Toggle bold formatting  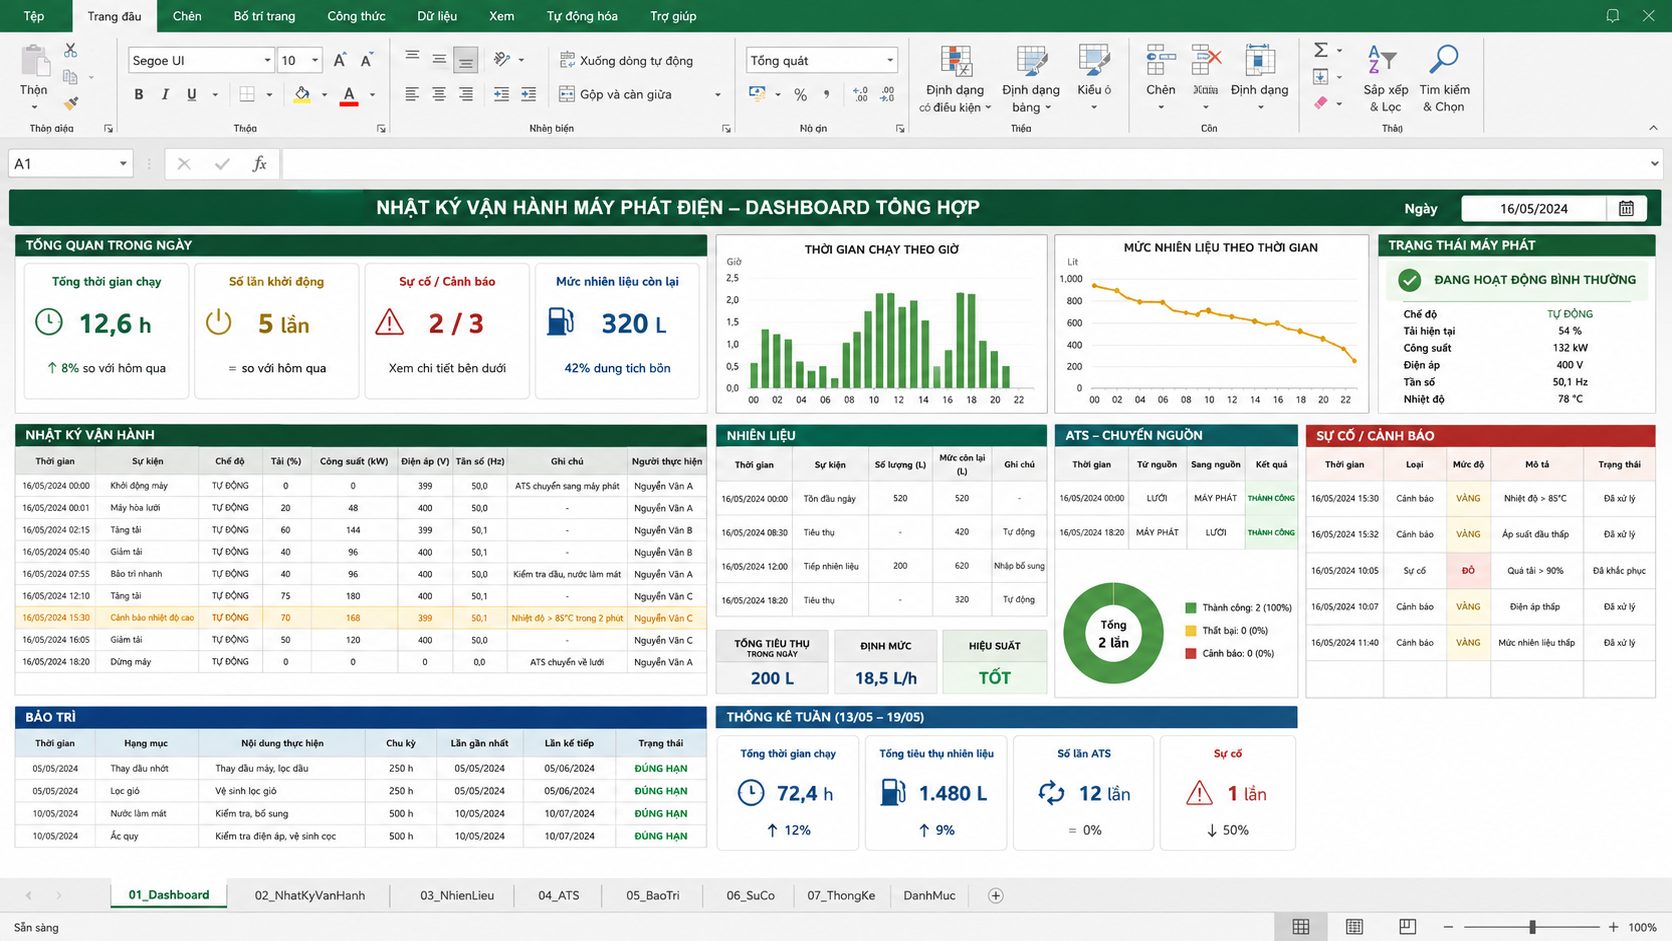pos(138,95)
